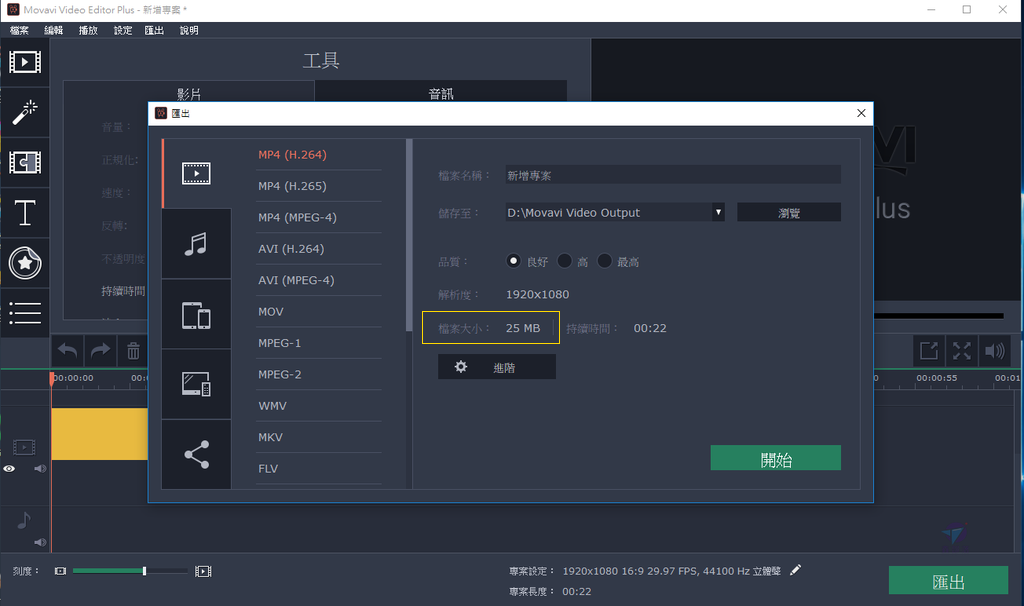
Task: Select audio export category music note
Action: [x=196, y=244]
